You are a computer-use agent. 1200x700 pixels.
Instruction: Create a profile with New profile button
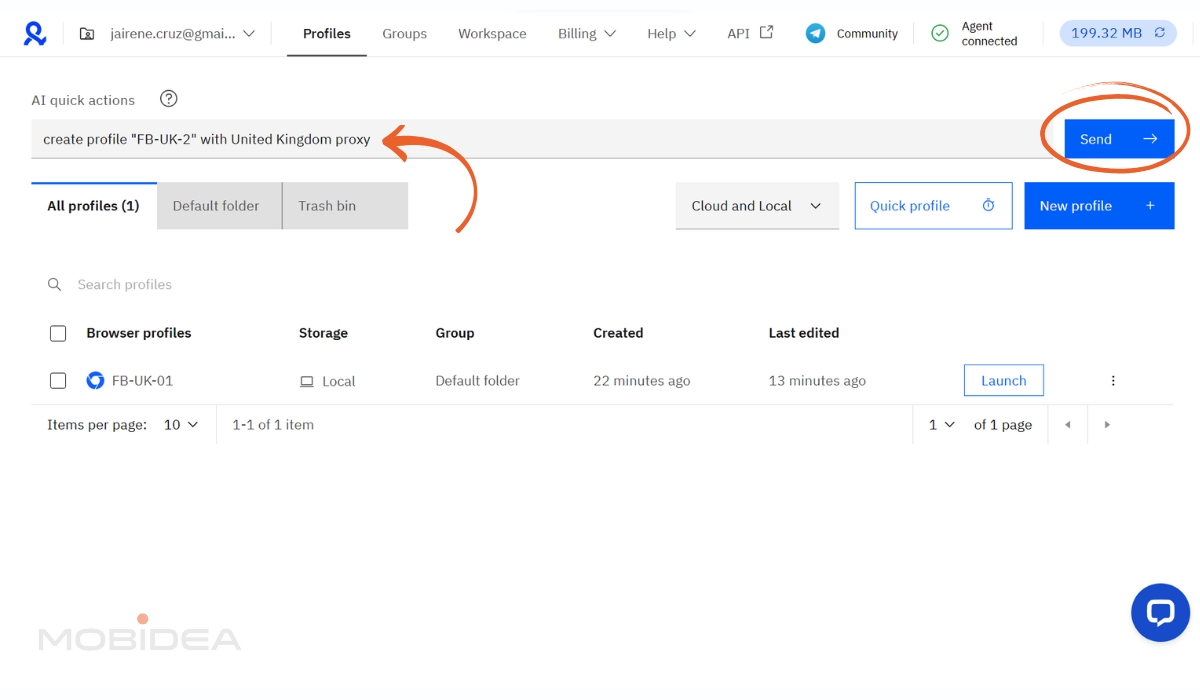pos(1098,205)
